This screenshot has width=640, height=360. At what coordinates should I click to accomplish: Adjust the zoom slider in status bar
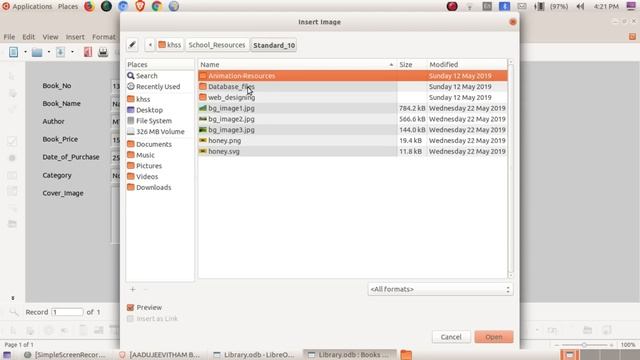coord(584,345)
